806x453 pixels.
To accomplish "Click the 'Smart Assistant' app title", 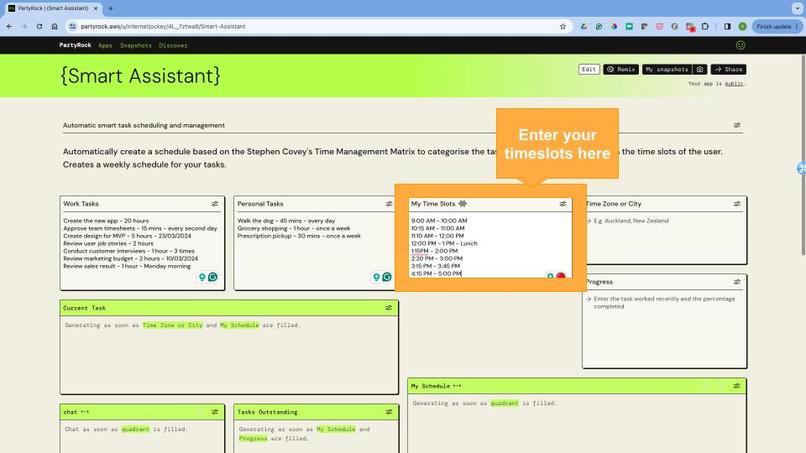I will pos(140,76).
